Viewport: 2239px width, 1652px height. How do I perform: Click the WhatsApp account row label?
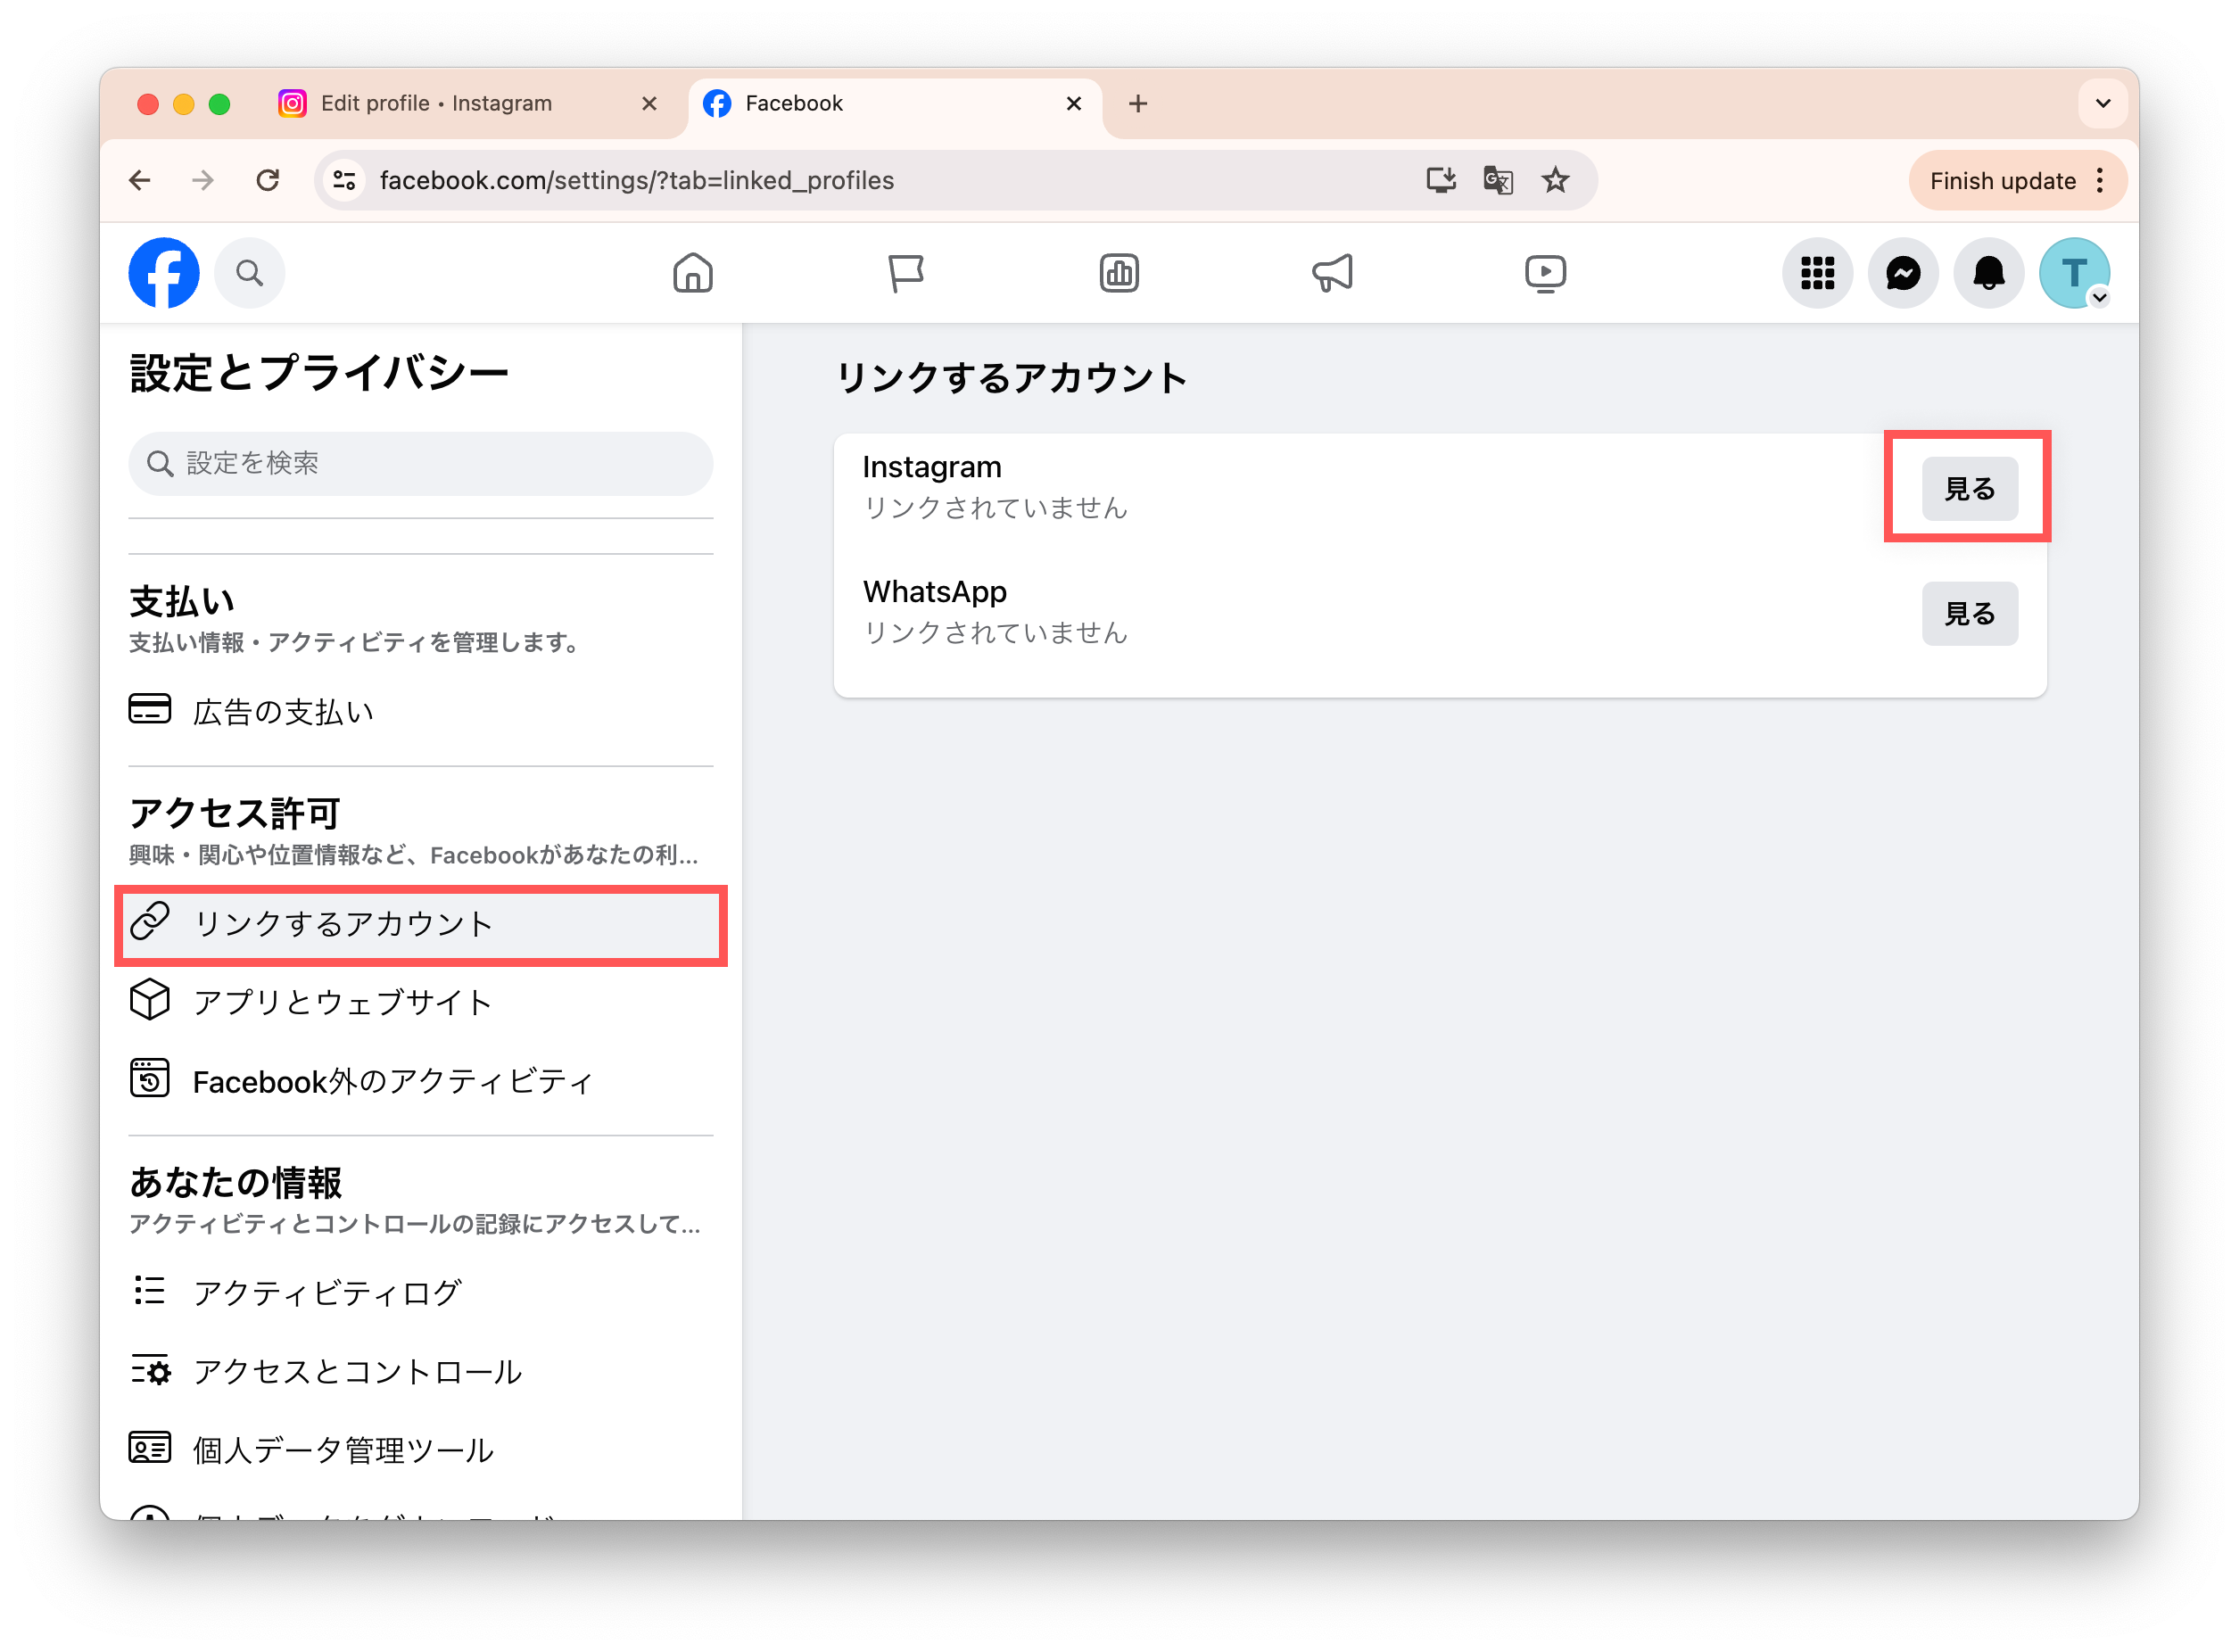(x=934, y=592)
